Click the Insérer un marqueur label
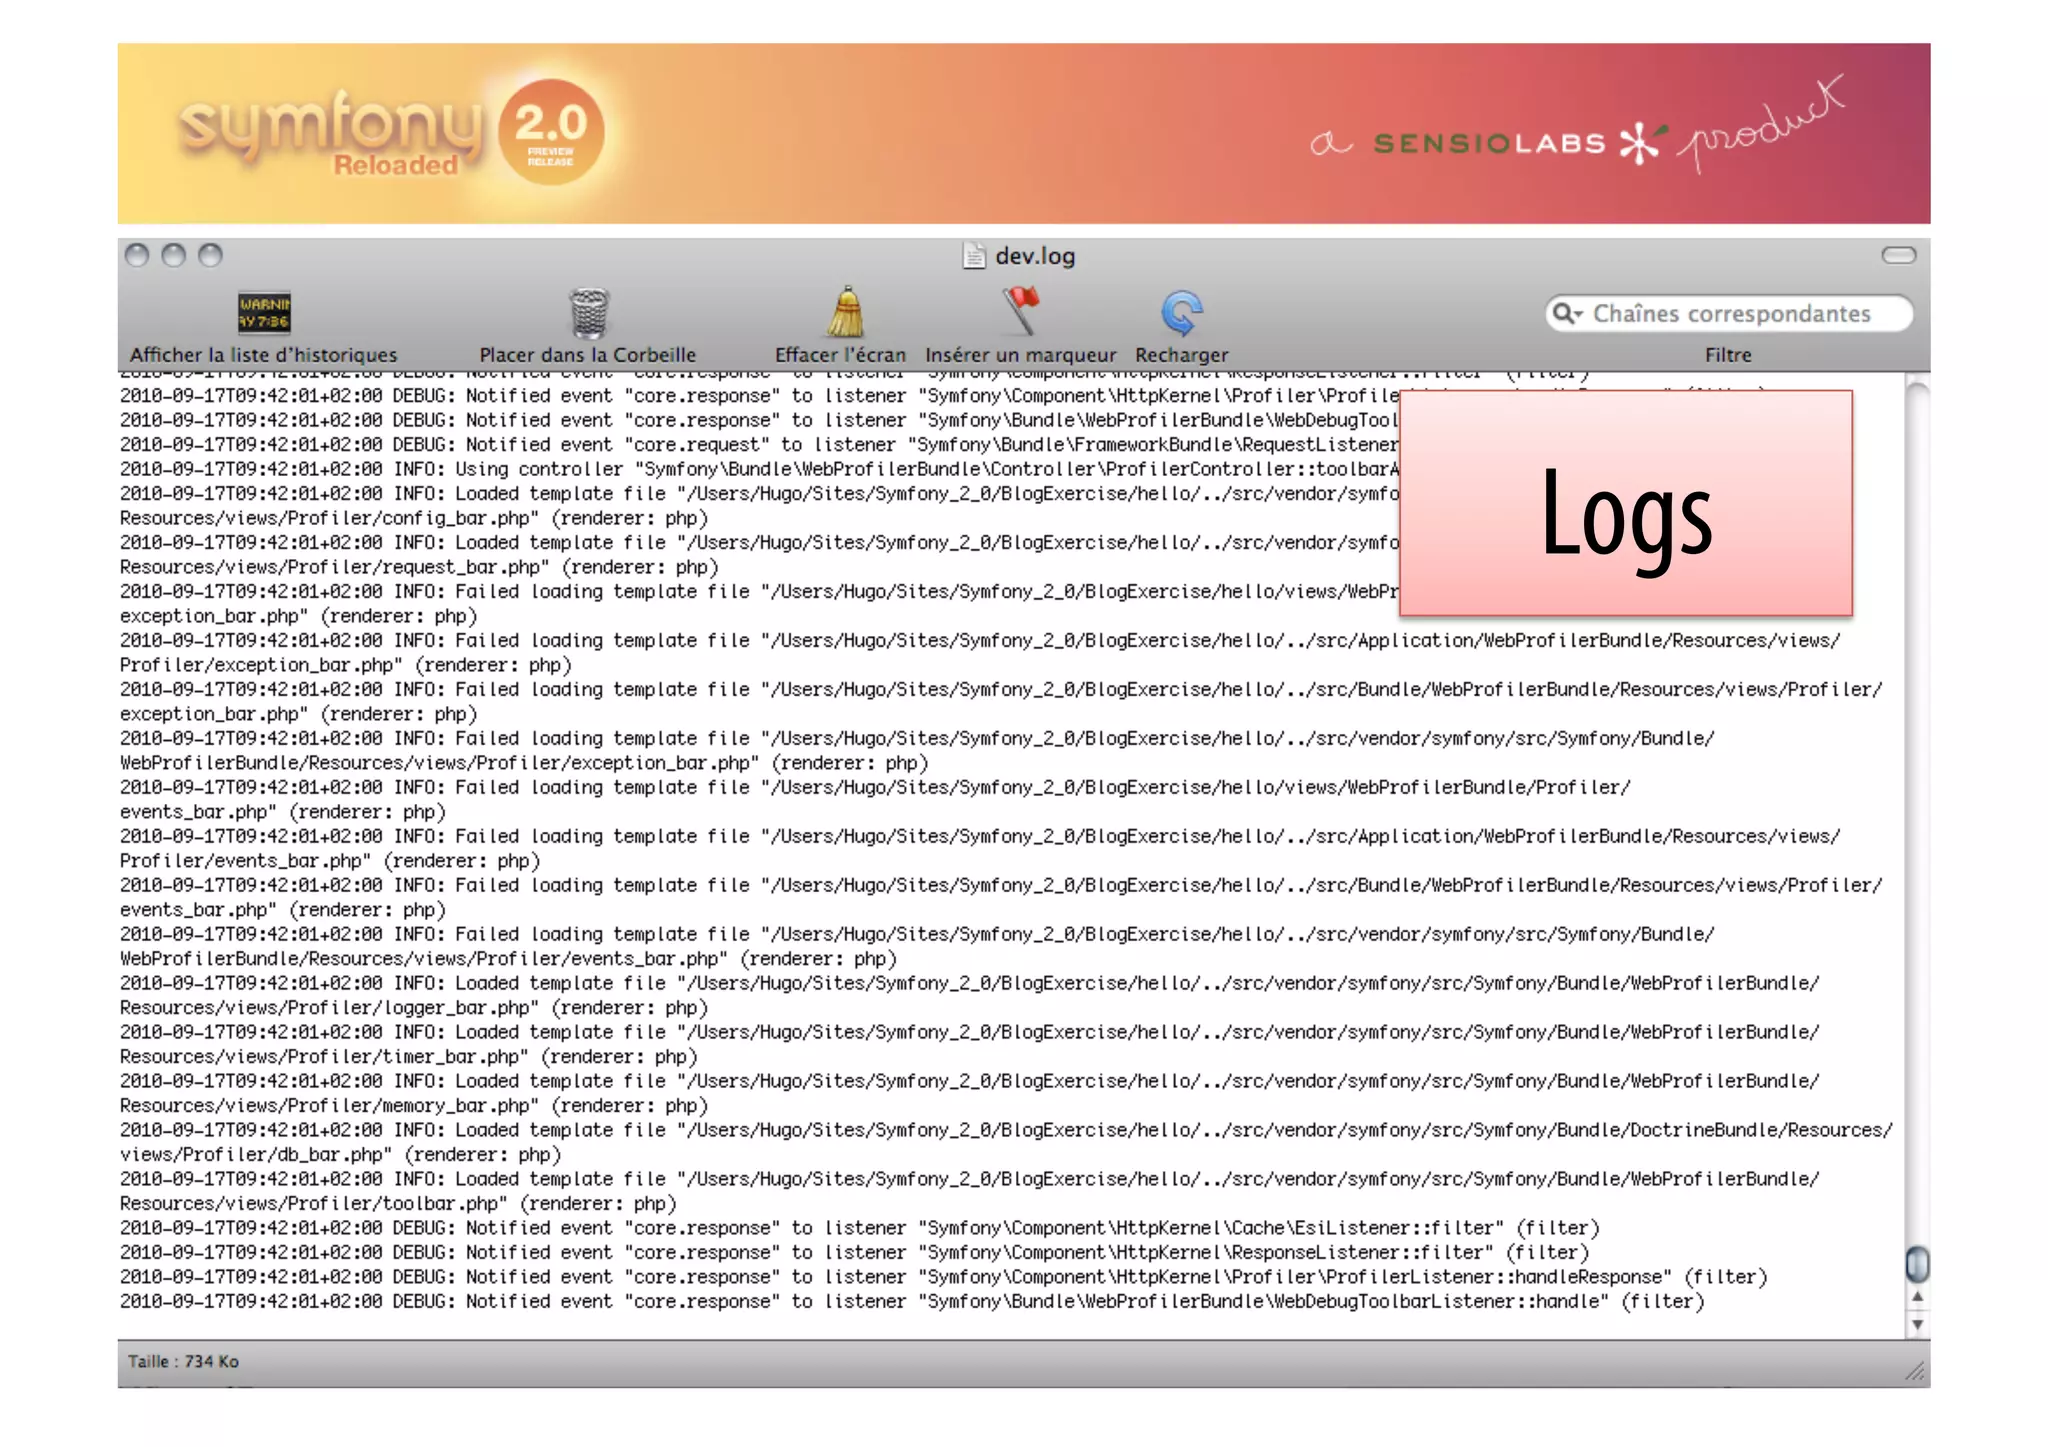 (1020, 355)
